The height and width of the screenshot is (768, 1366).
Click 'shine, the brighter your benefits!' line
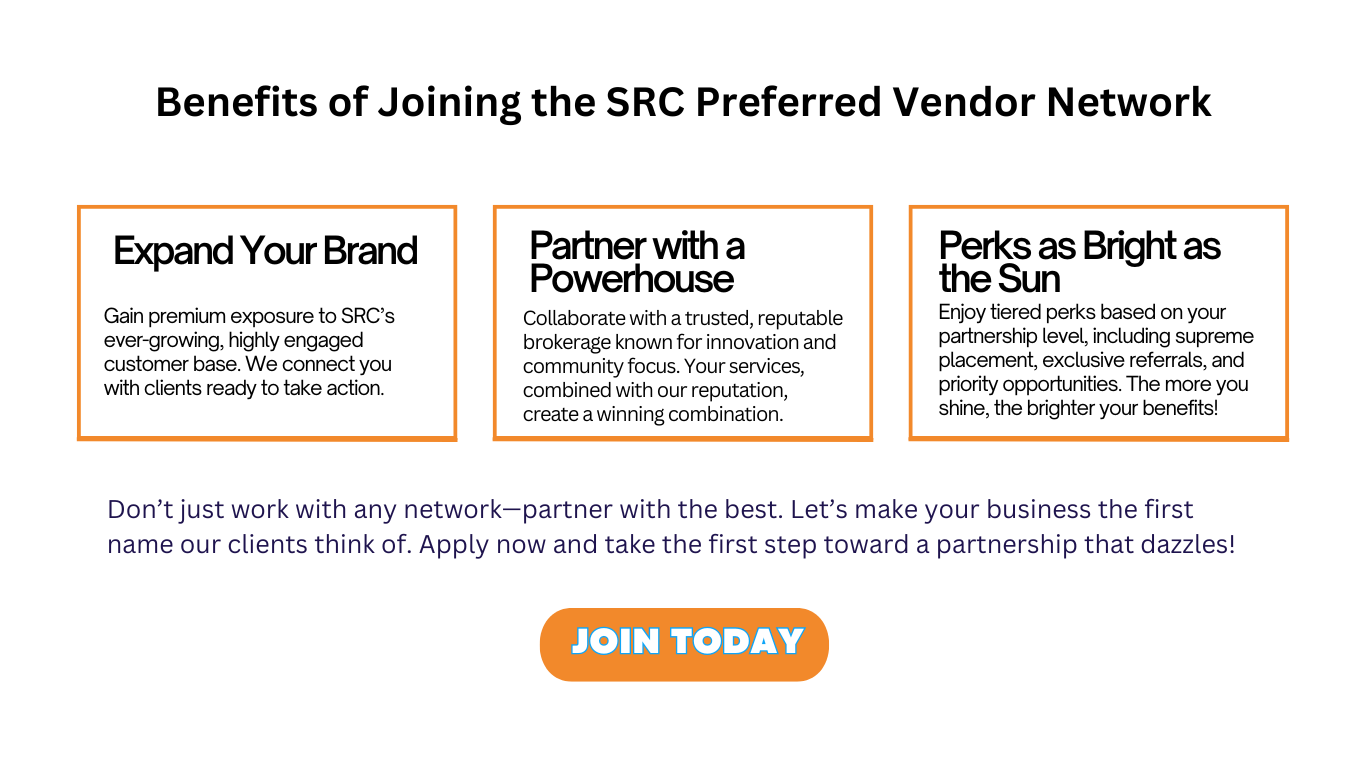click(1078, 408)
